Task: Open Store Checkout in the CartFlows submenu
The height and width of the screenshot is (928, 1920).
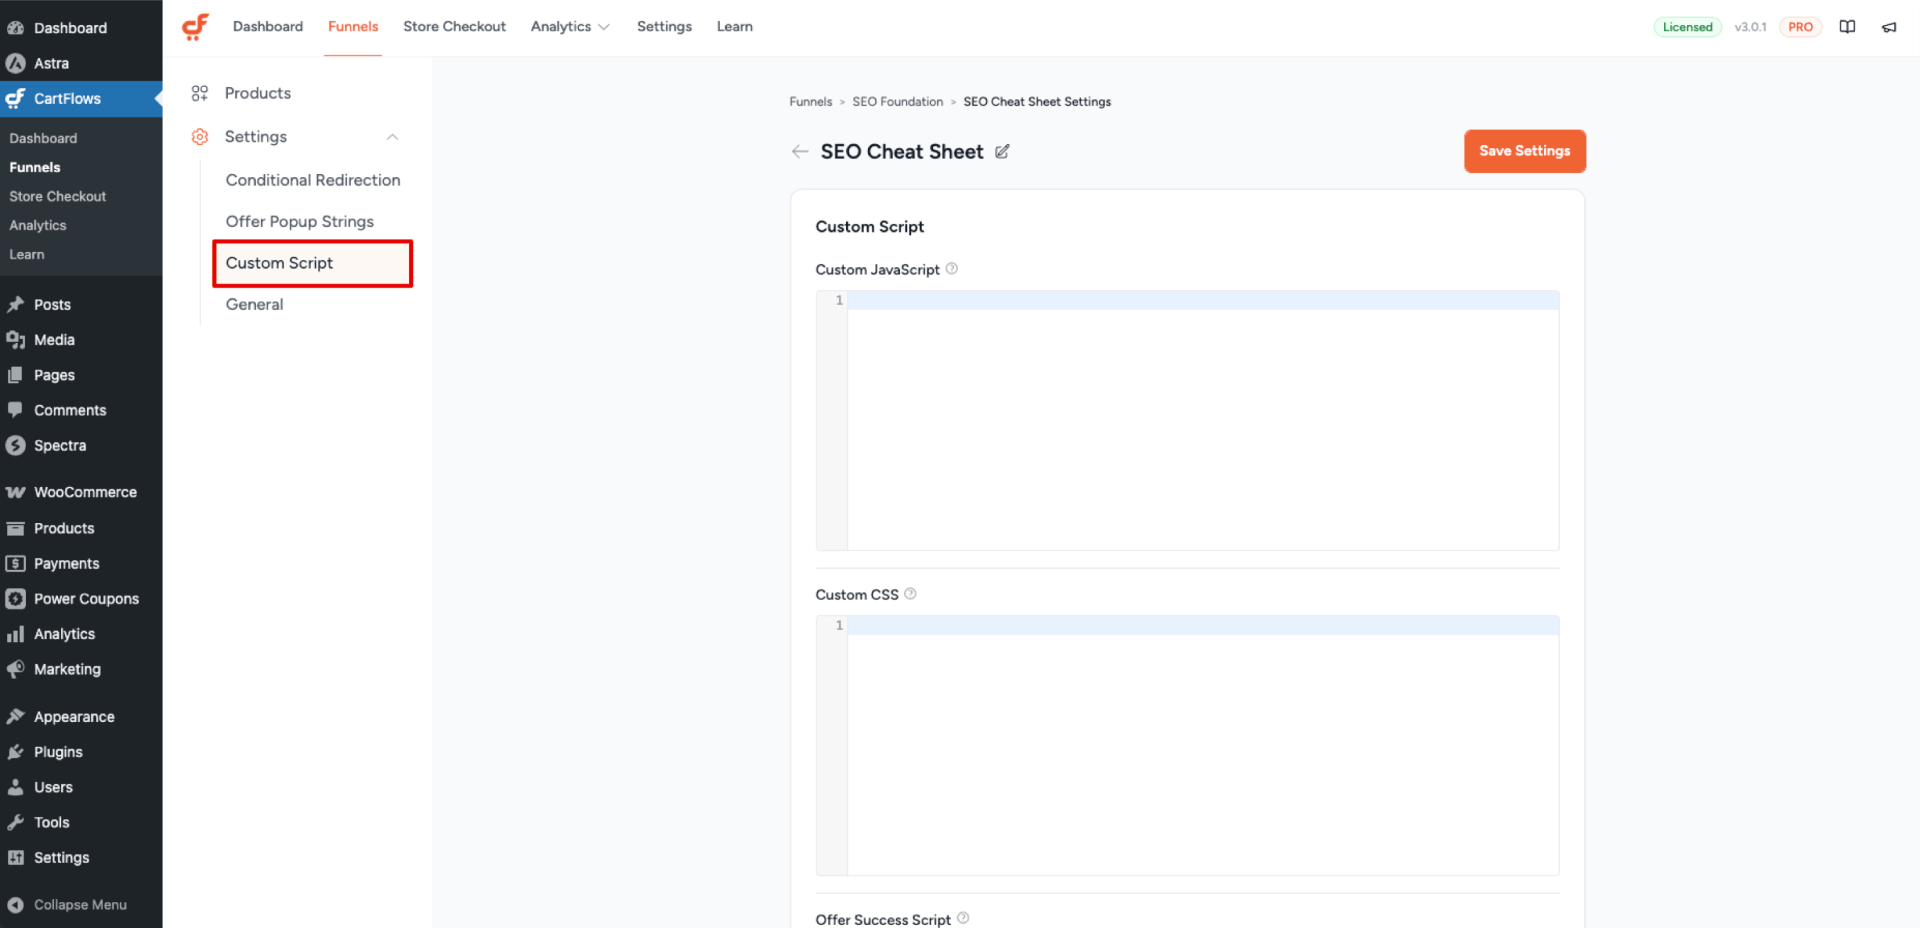Action: (x=58, y=196)
